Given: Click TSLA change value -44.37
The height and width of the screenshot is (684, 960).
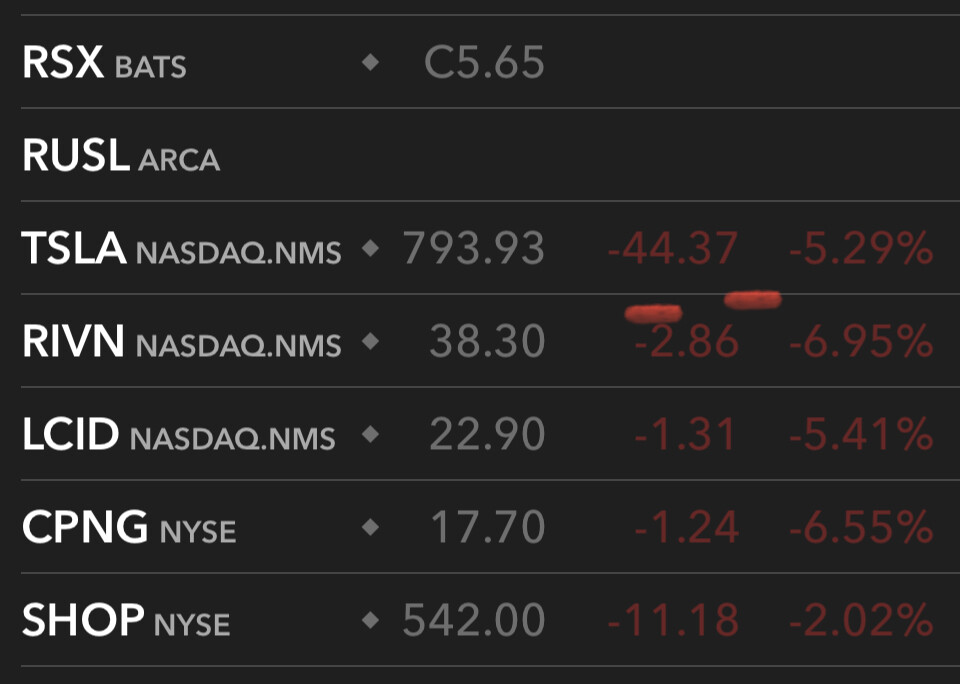Looking at the screenshot, I should (673, 248).
